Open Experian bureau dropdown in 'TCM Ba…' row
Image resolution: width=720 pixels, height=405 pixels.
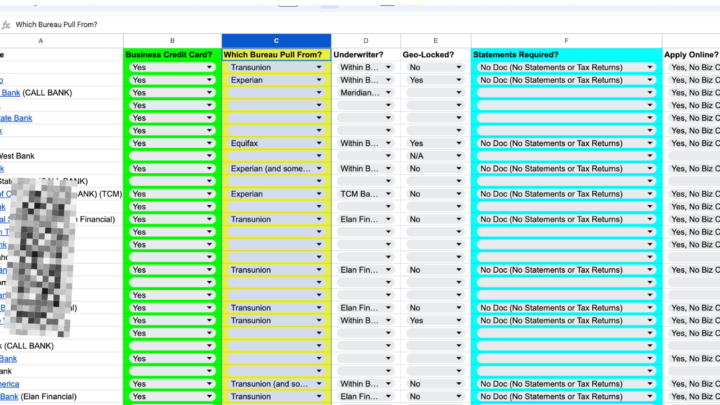(276, 194)
